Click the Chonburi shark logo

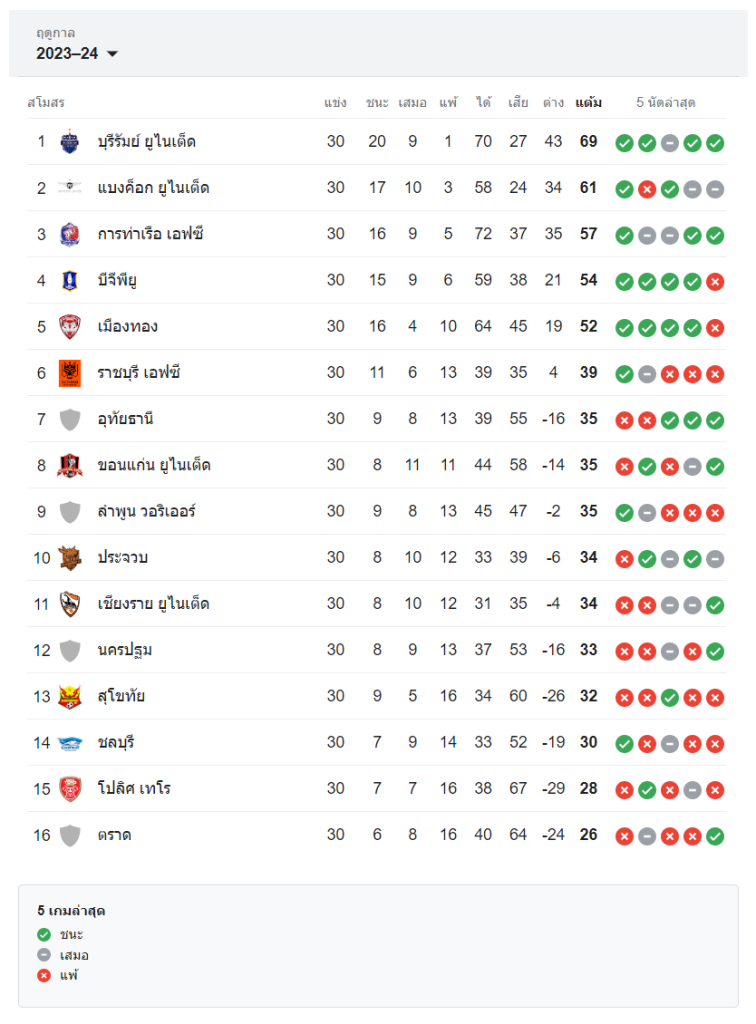pyautogui.click(x=70, y=742)
